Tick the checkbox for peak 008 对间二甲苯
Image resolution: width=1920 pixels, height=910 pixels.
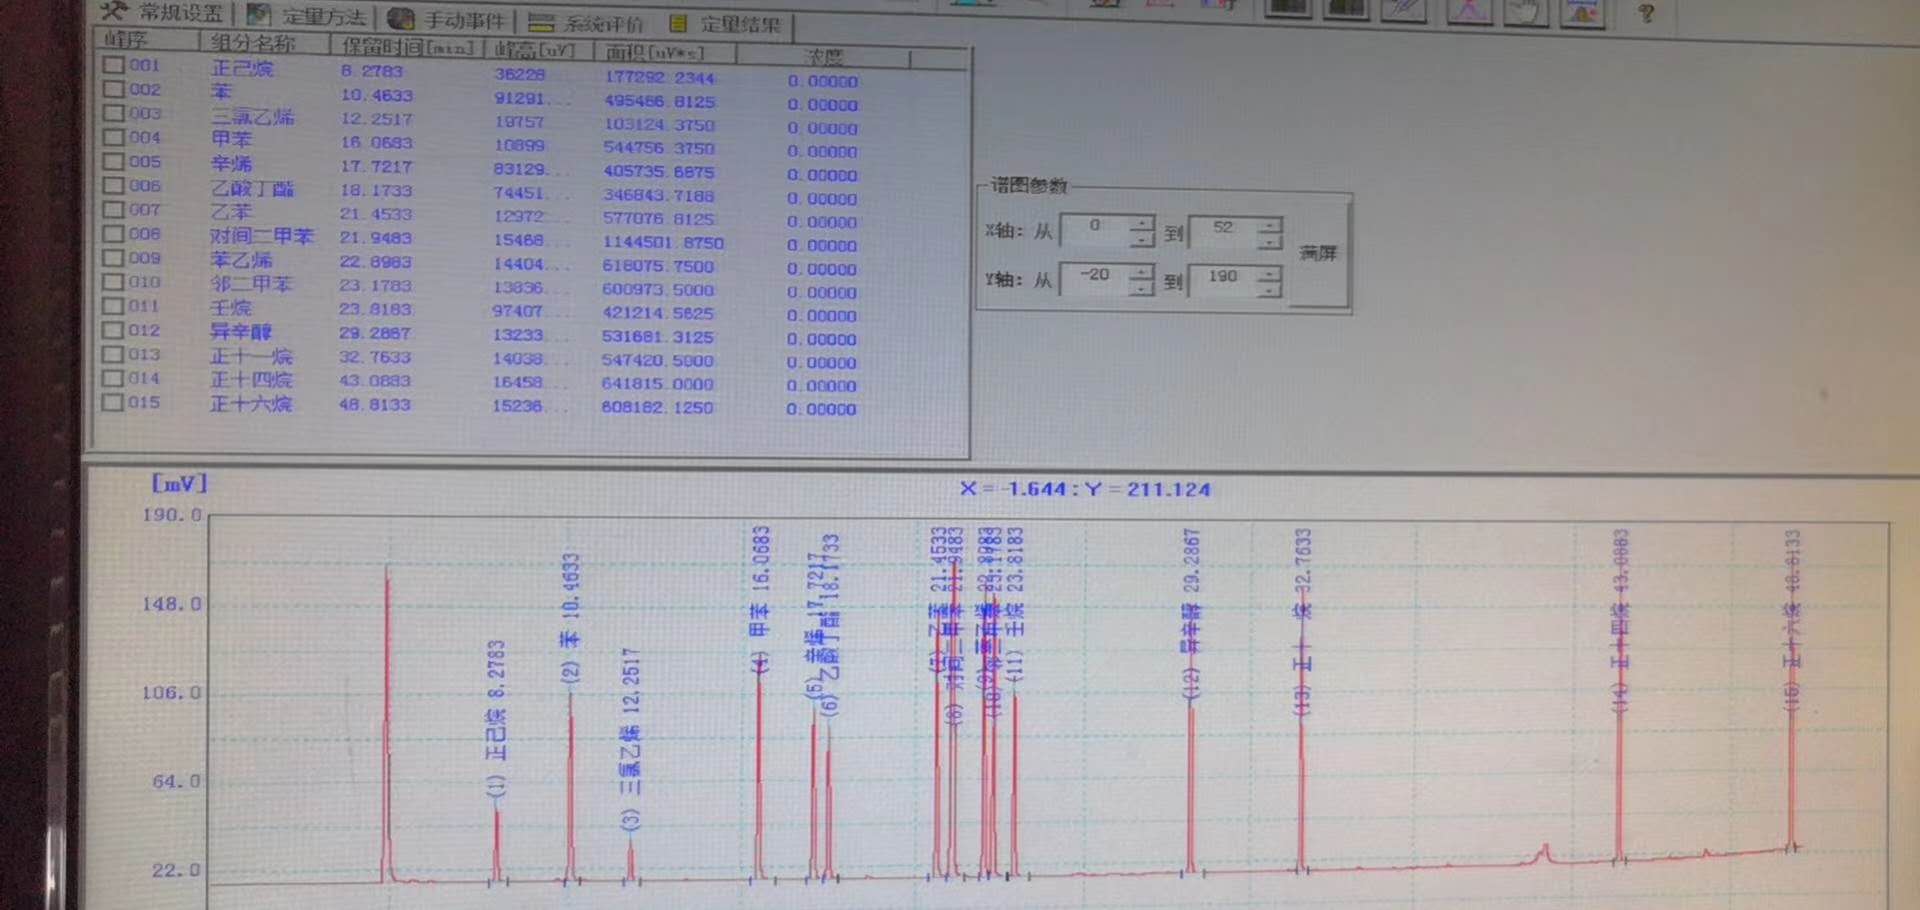(x=113, y=234)
